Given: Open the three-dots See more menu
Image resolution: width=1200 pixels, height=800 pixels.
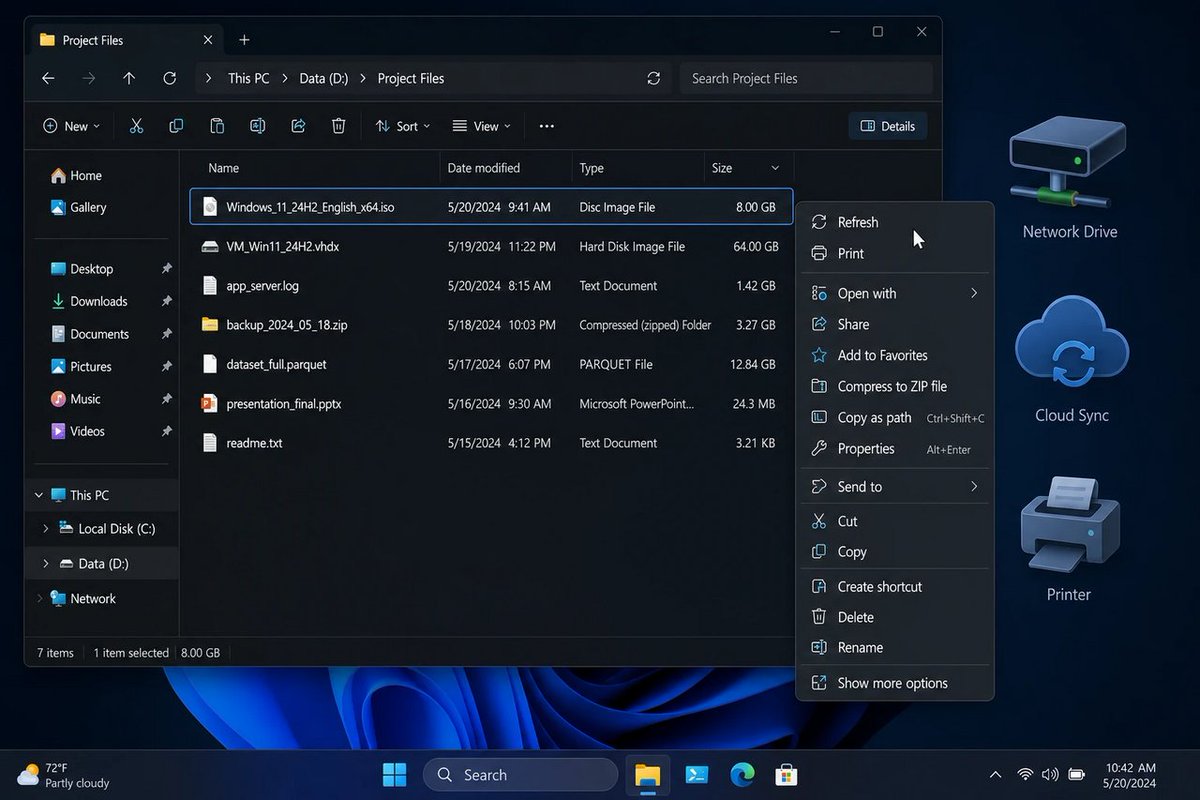Looking at the screenshot, I should 546,126.
